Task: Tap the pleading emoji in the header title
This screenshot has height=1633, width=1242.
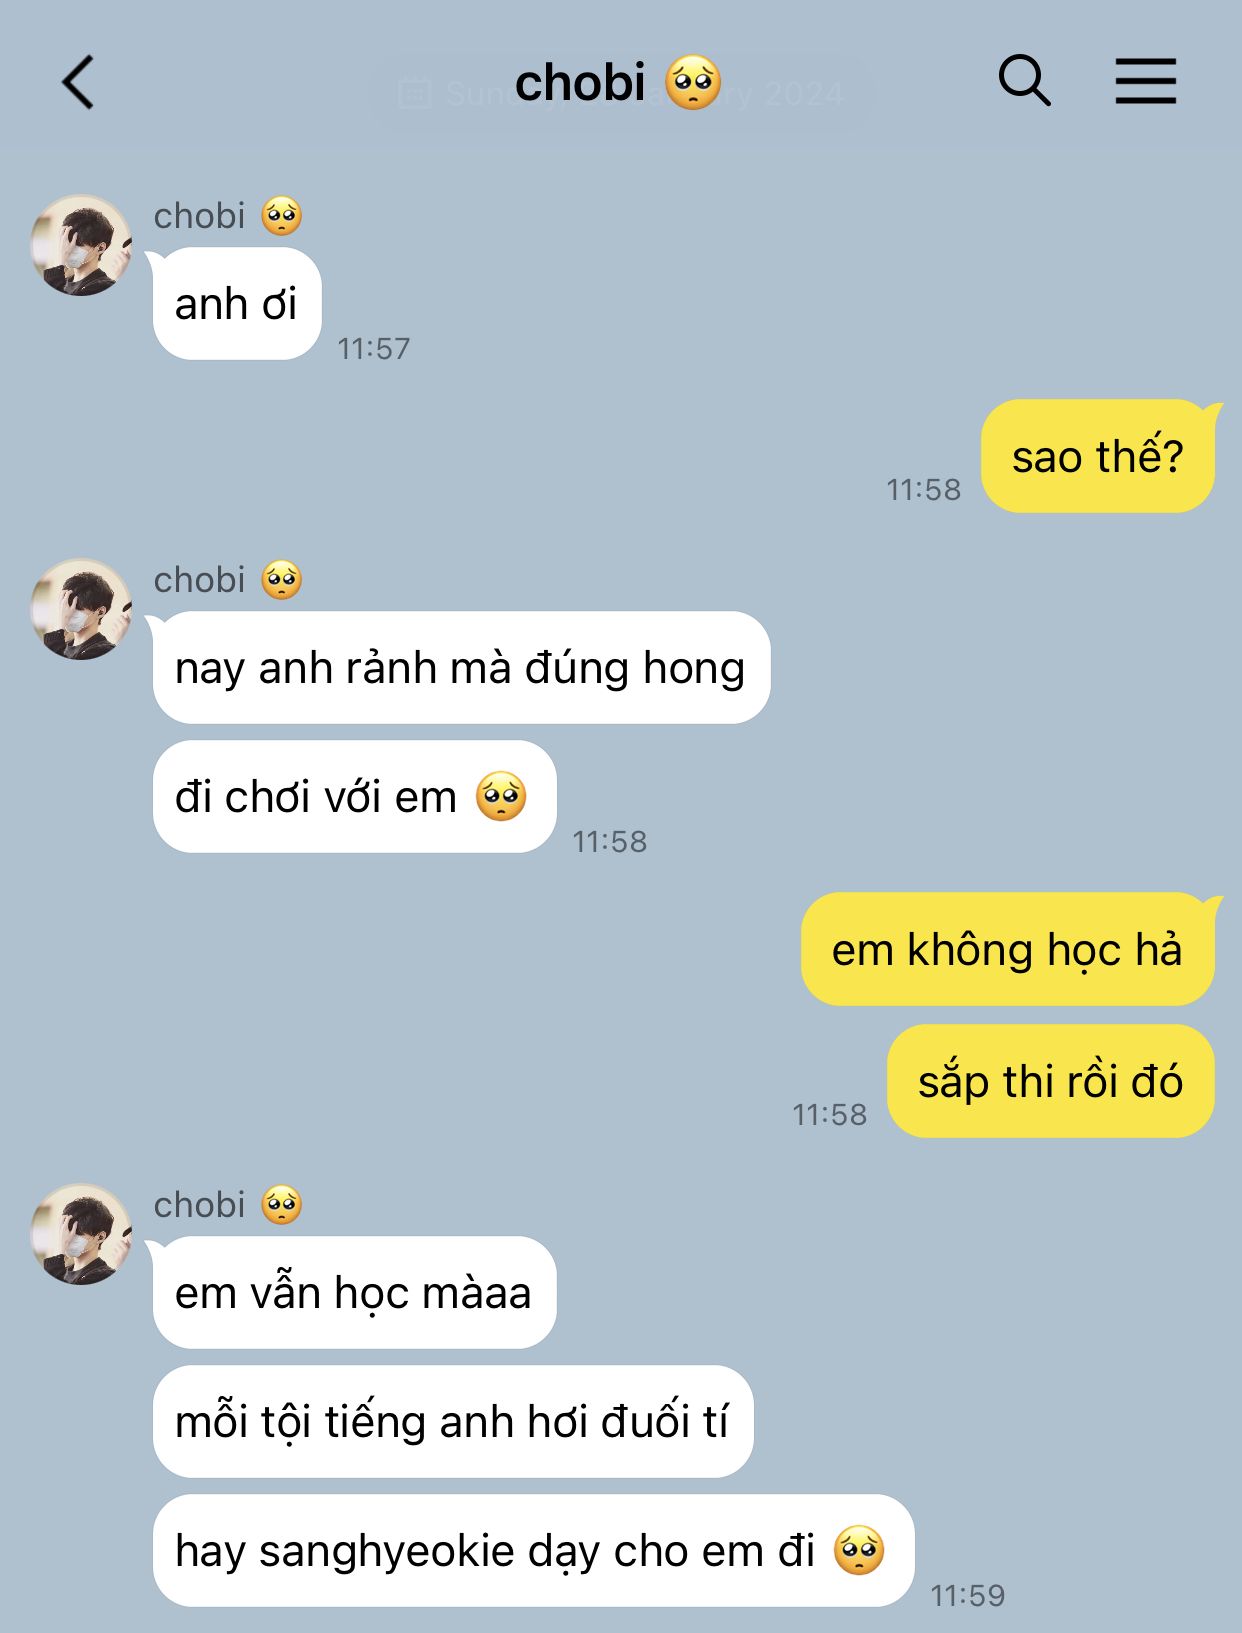Action: (693, 83)
